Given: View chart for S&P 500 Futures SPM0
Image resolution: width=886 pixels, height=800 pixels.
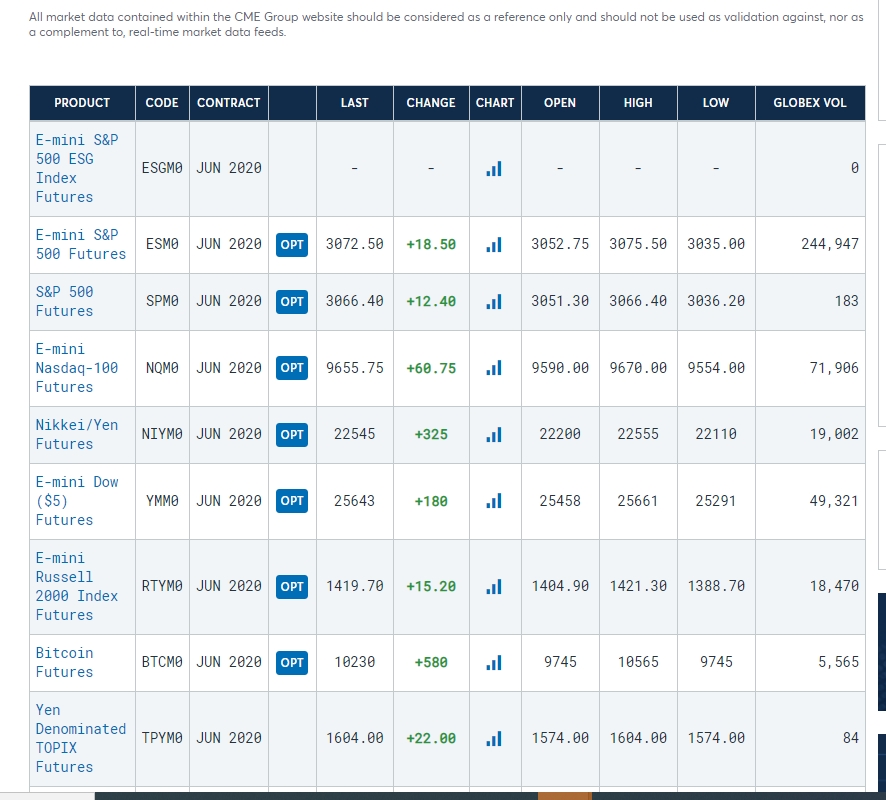Looking at the screenshot, I should [494, 302].
